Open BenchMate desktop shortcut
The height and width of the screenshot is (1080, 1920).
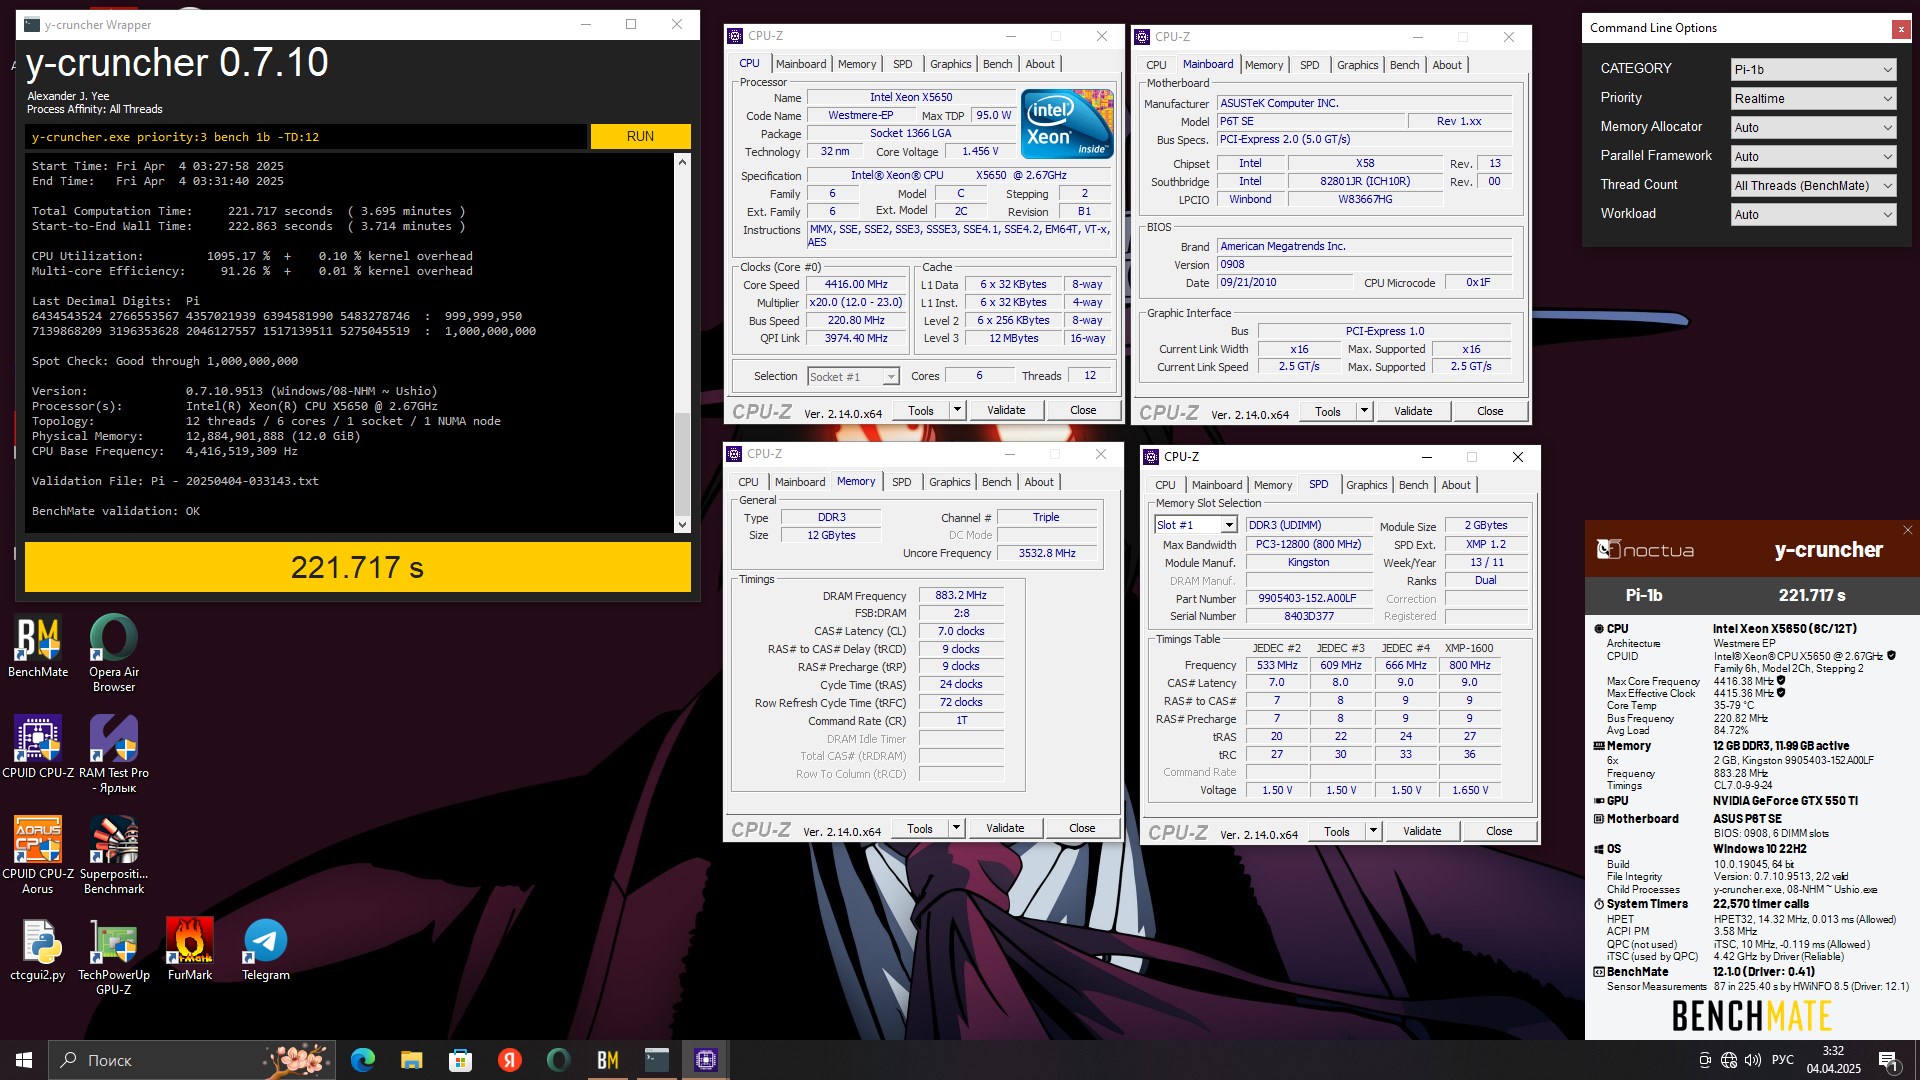38,646
